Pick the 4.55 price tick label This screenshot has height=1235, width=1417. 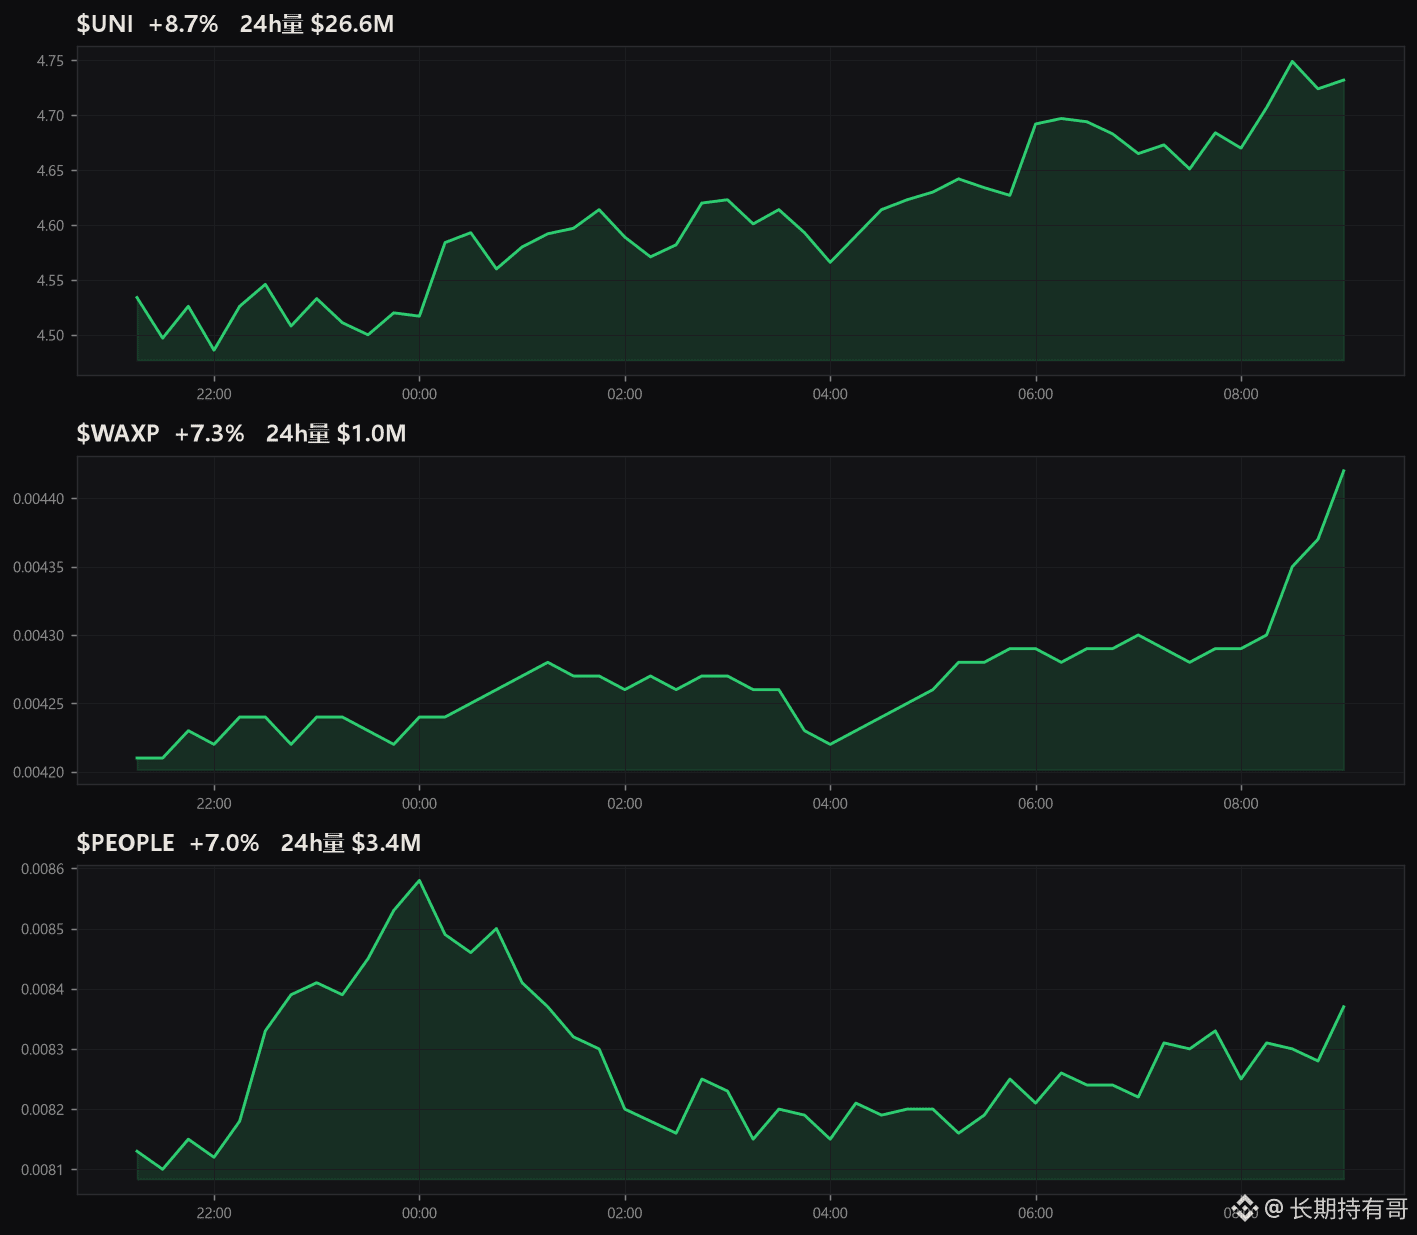click(50, 281)
